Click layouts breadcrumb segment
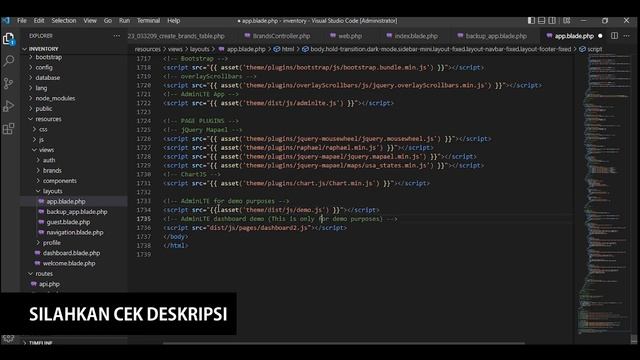Viewport: 640px width, 360px height. click(x=200, y=49)
